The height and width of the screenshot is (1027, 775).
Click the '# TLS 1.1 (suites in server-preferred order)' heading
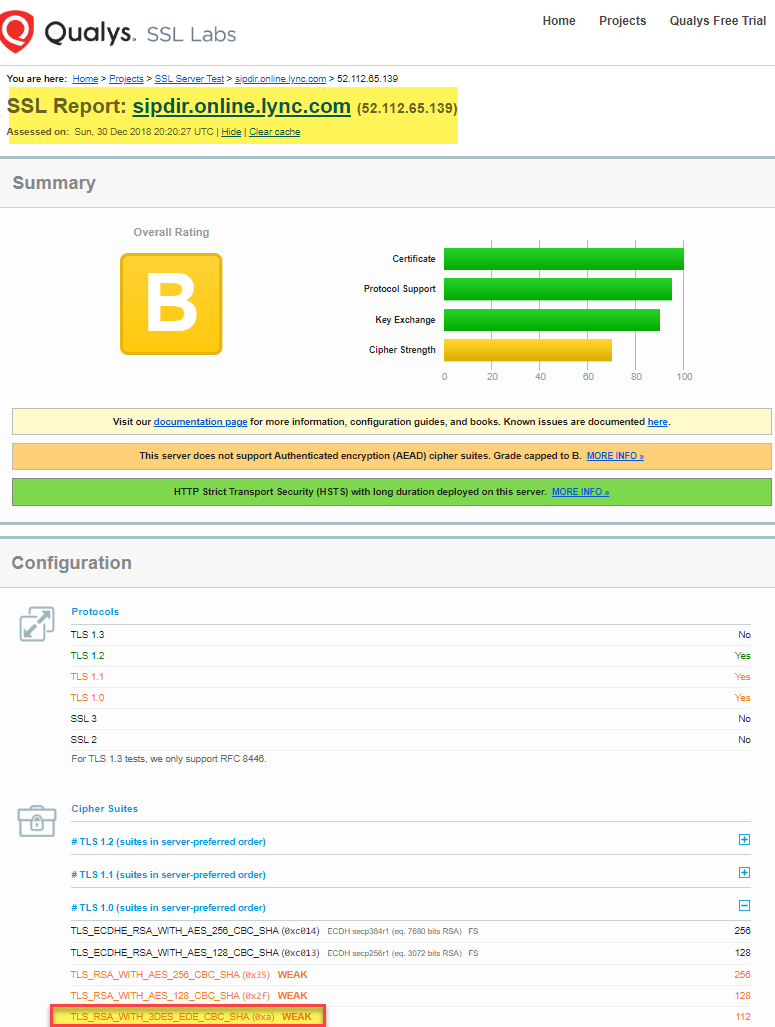pos(168,874)
